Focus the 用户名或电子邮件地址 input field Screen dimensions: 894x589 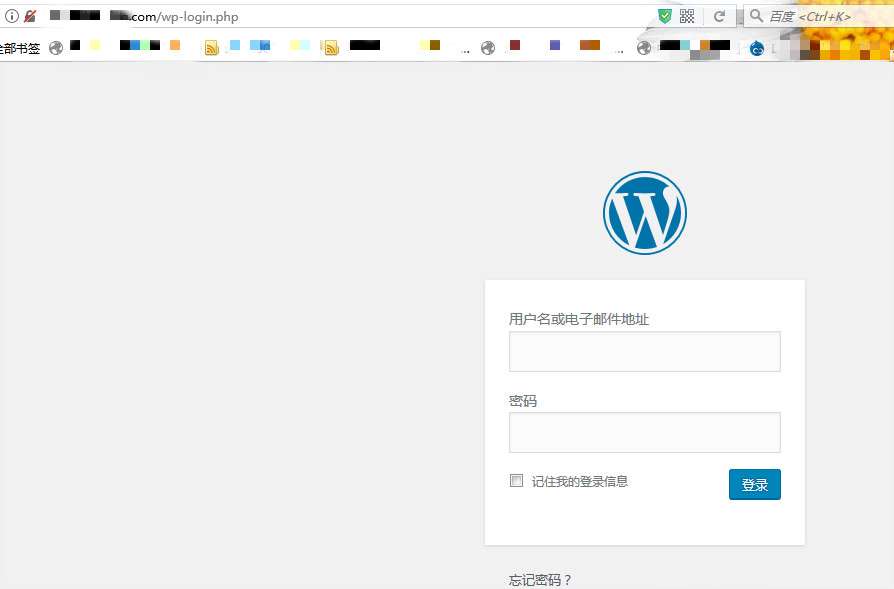[x=644, y=352]
